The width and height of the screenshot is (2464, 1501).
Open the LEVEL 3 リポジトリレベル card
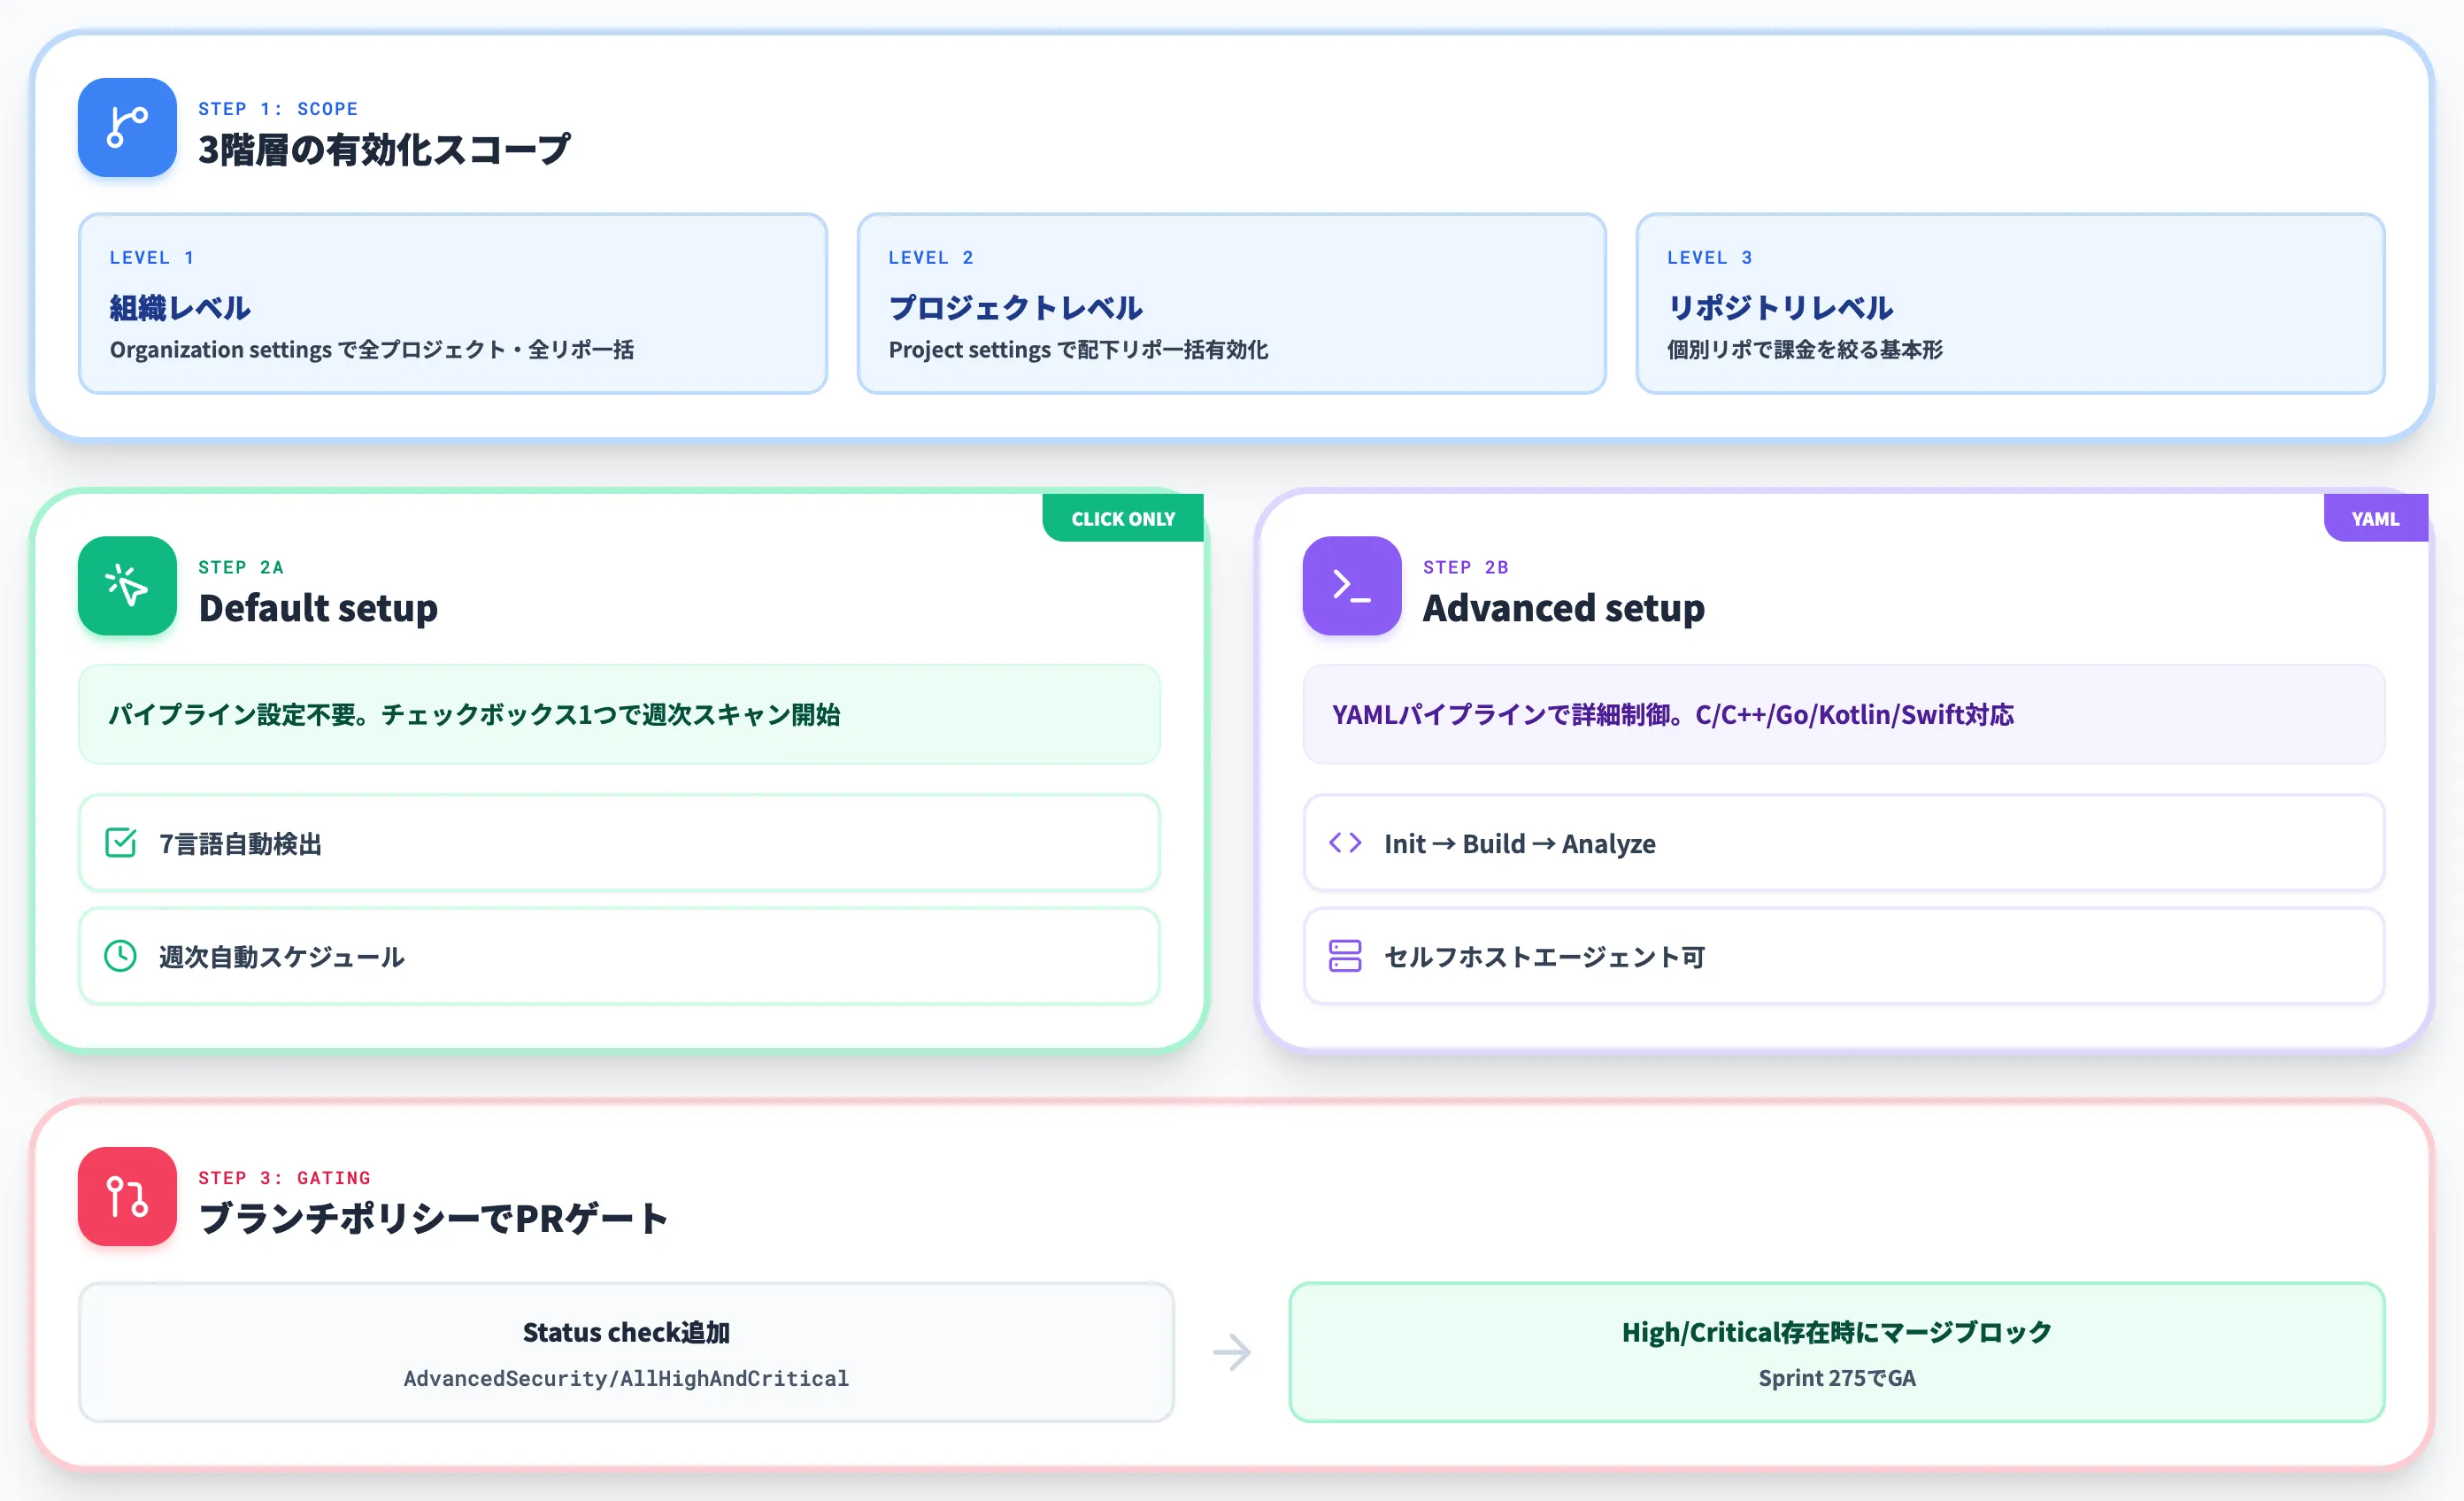[x=2010, y=303]
